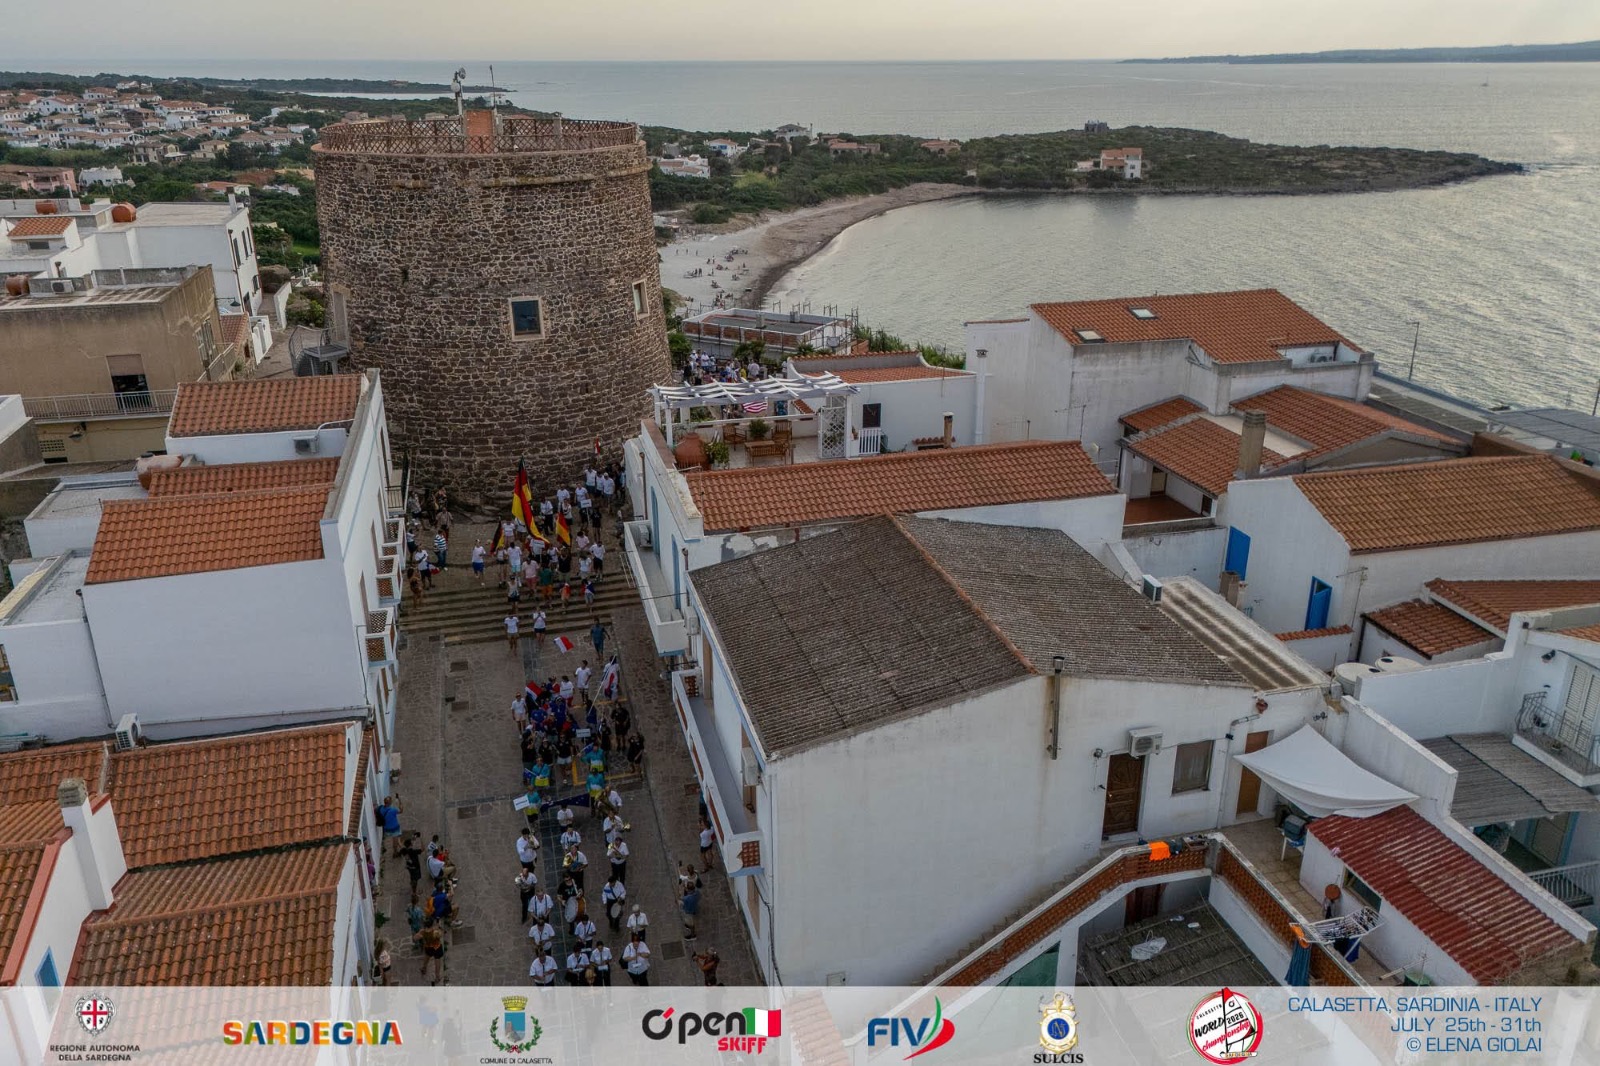Viewport: 1600px width, 1066px height.
Task: Open the Open Skiff logo
Action: [711, 1030]
